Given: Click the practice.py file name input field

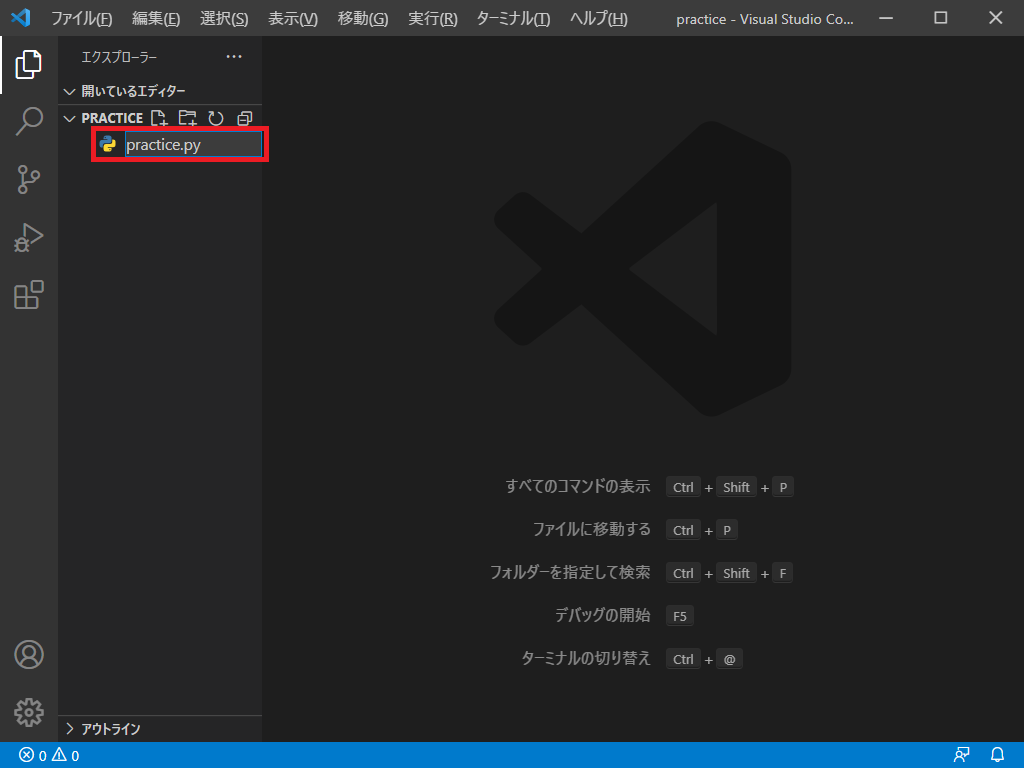Looking at the screenshot, I should click(x=193, y=144).
